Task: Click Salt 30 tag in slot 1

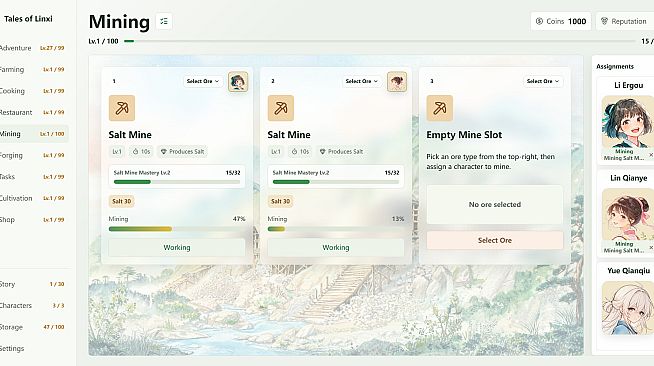Action: coord(121,201)
